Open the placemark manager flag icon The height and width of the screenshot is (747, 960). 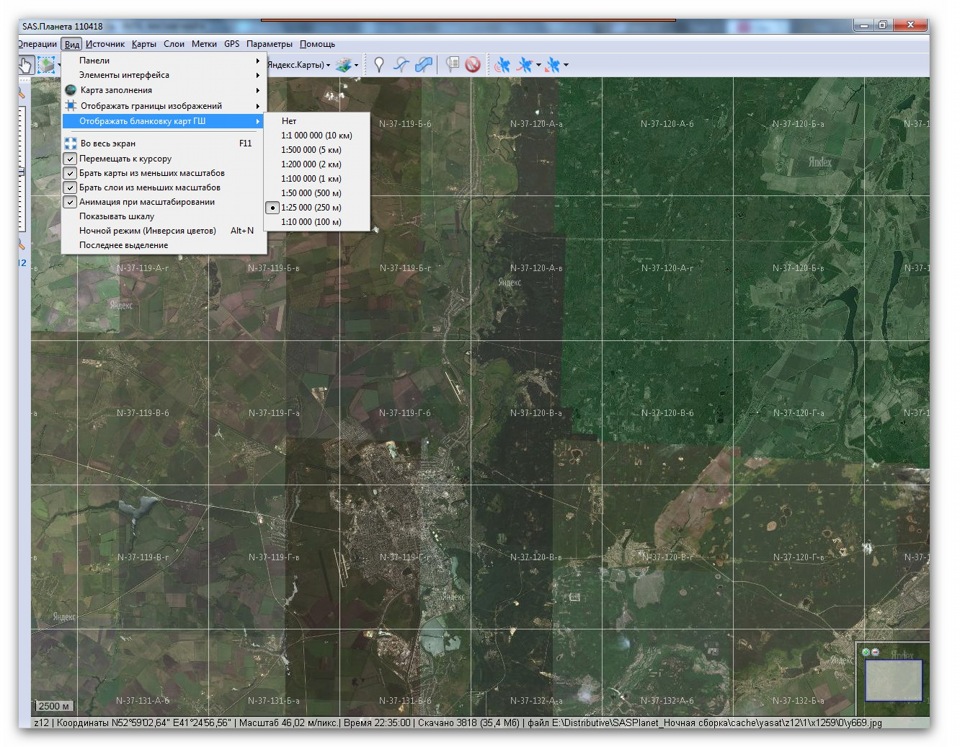pyautogui.click(x=452, y=64)
